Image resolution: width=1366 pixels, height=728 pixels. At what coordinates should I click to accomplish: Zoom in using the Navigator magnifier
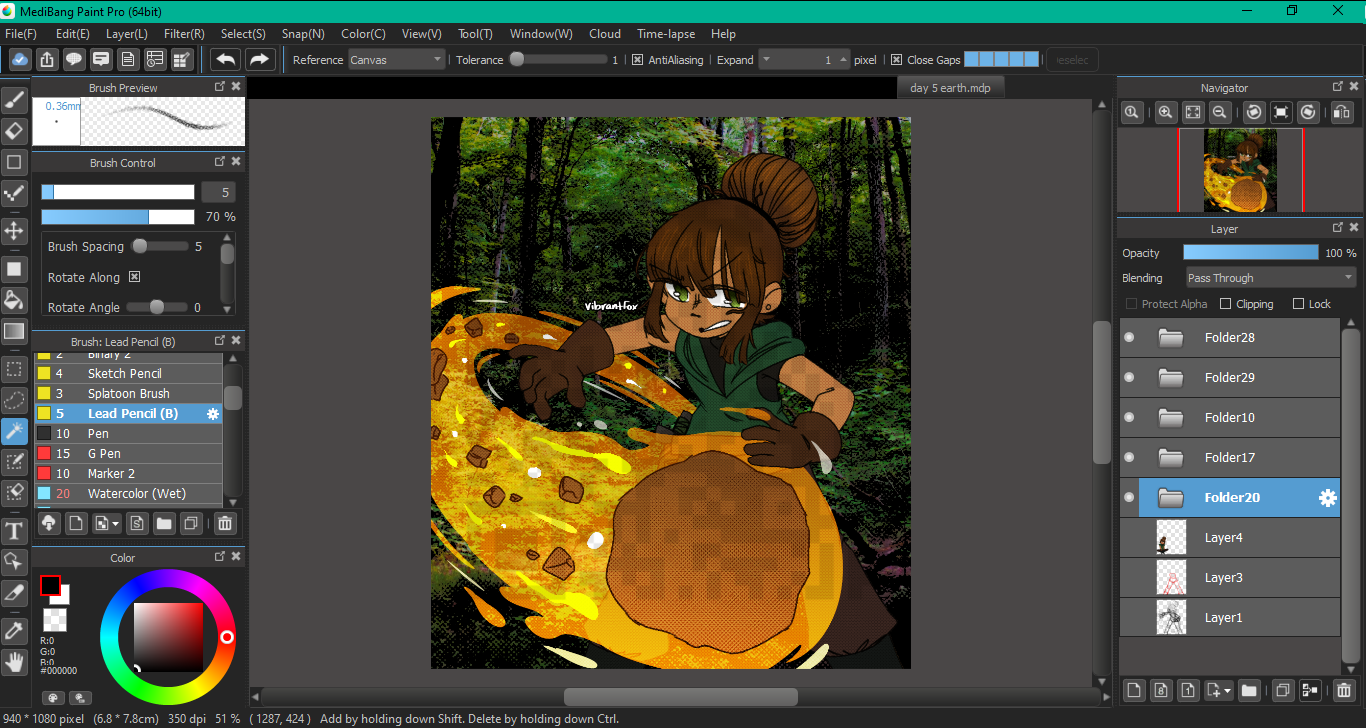pyautogui.click(x=1165, y=113)
